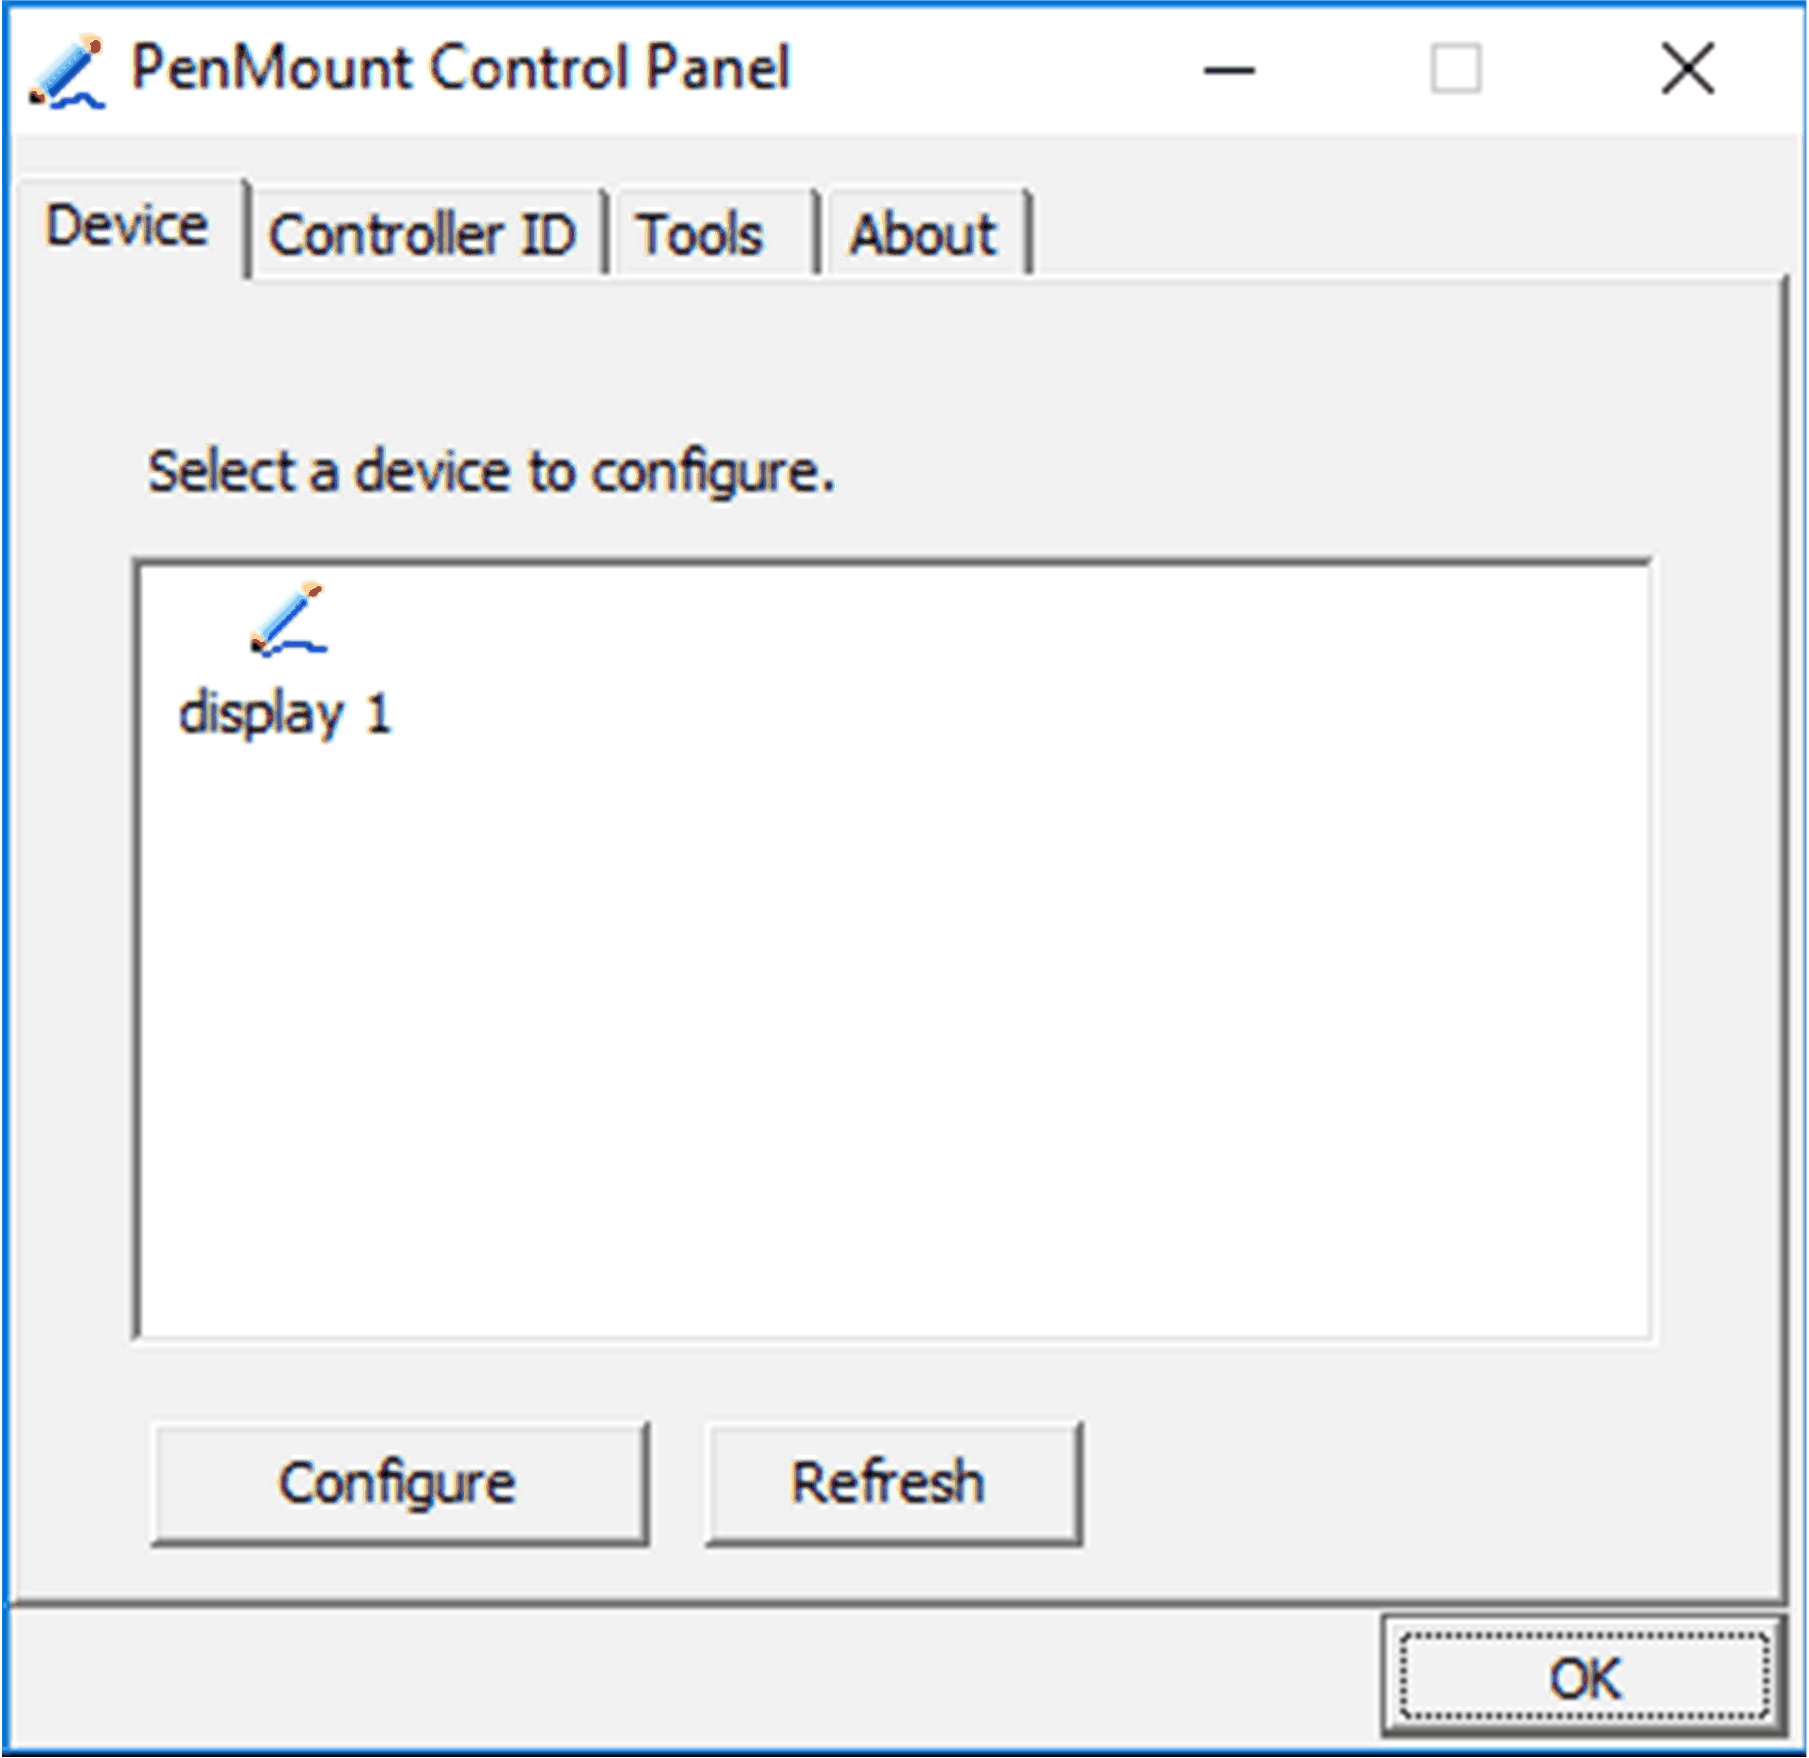Minimize the PenMount Control Panel window
The height and width of the screenshot is (1758, 1809).
tap(1230, 68)
